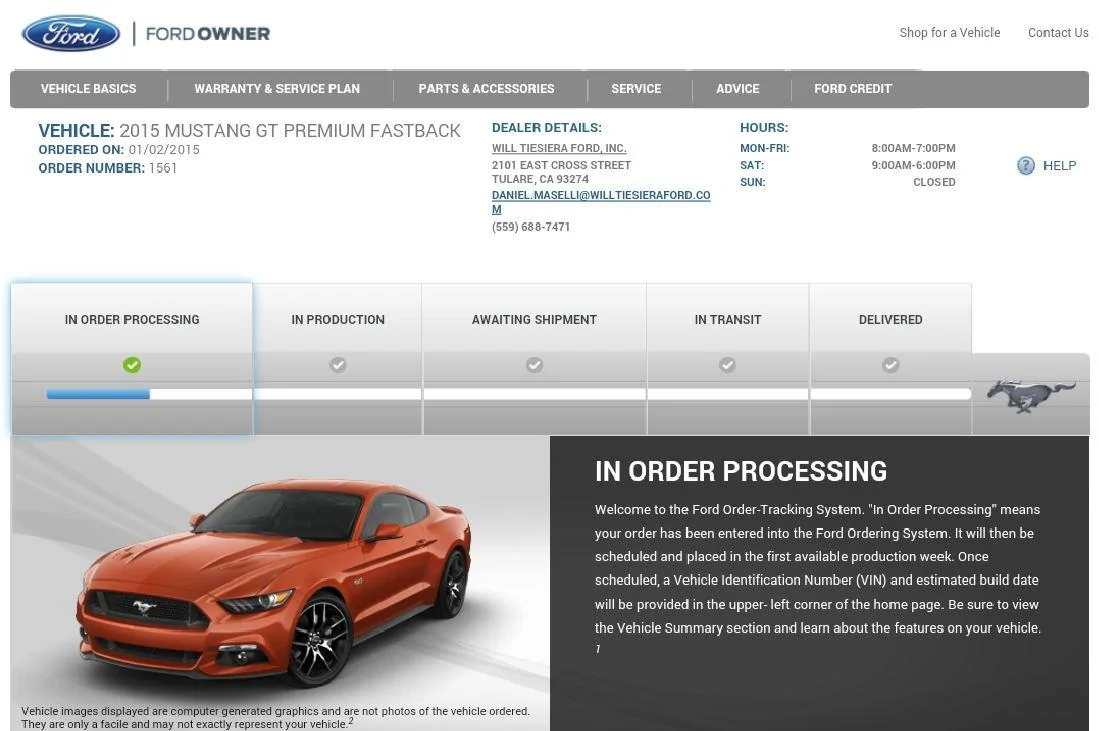The height and width of the screenshot is (731, 1099).
Task: Click the Mon-Fri hours 8:00AM-7:00PM
Action: pyautogui.click(x=913, y=149)
